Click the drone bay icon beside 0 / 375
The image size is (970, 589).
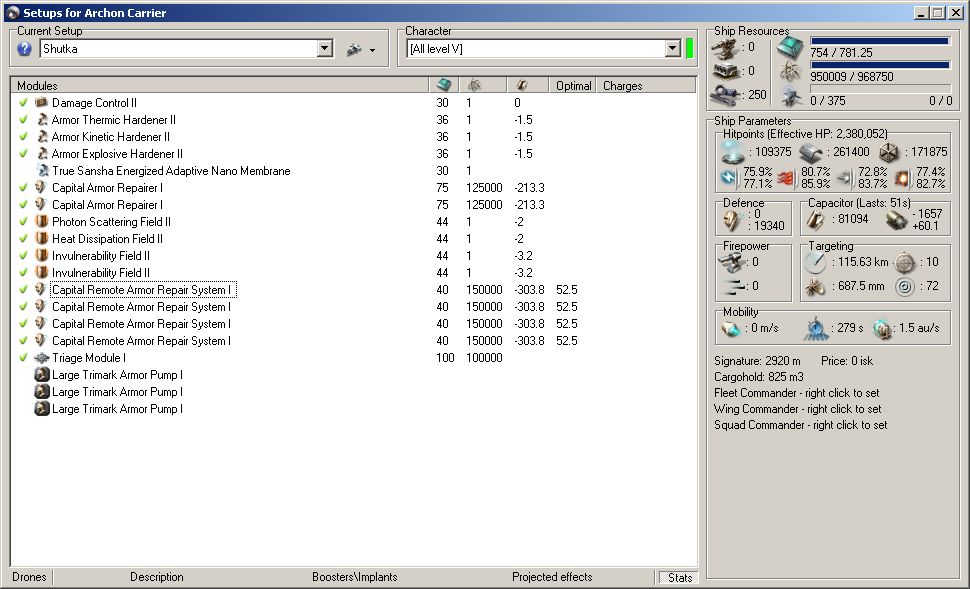coord(791,96)
